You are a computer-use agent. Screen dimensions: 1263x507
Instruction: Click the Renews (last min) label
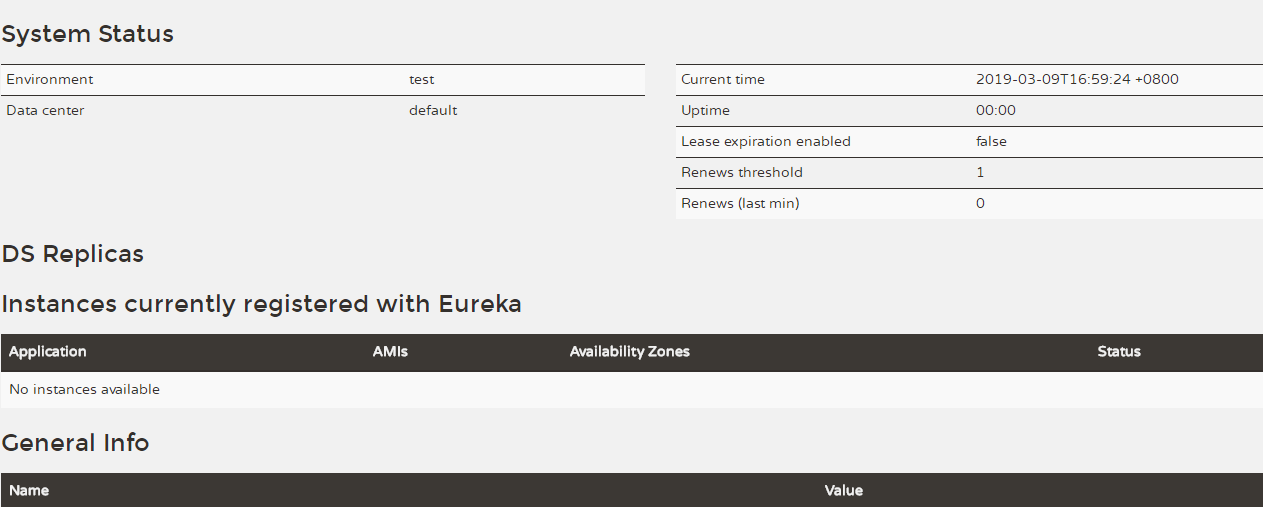pyautogui.click(x=740, y=204)
